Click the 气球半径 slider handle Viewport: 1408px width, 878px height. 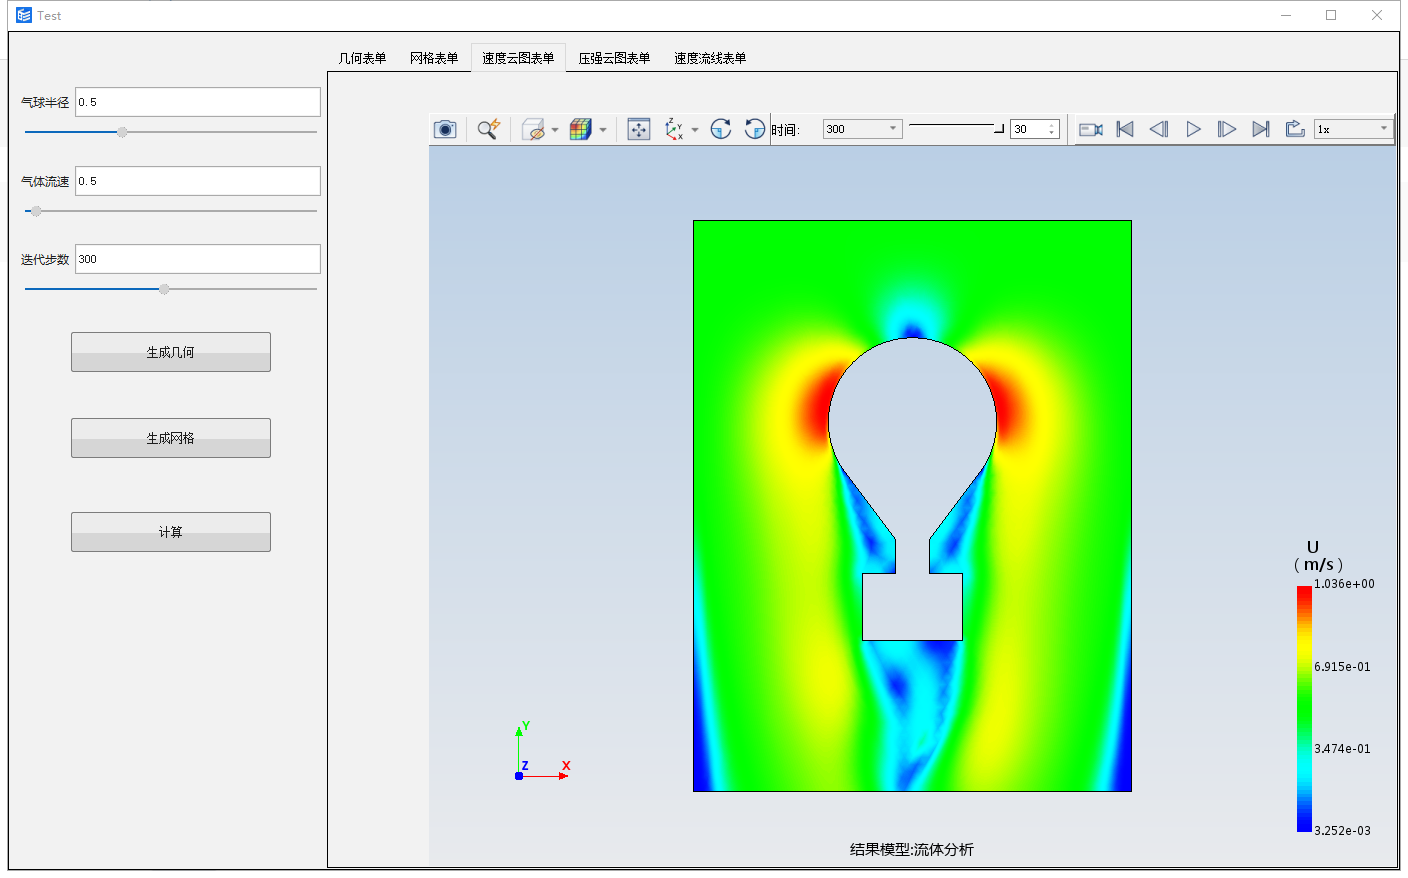click(x=122, y=132)
